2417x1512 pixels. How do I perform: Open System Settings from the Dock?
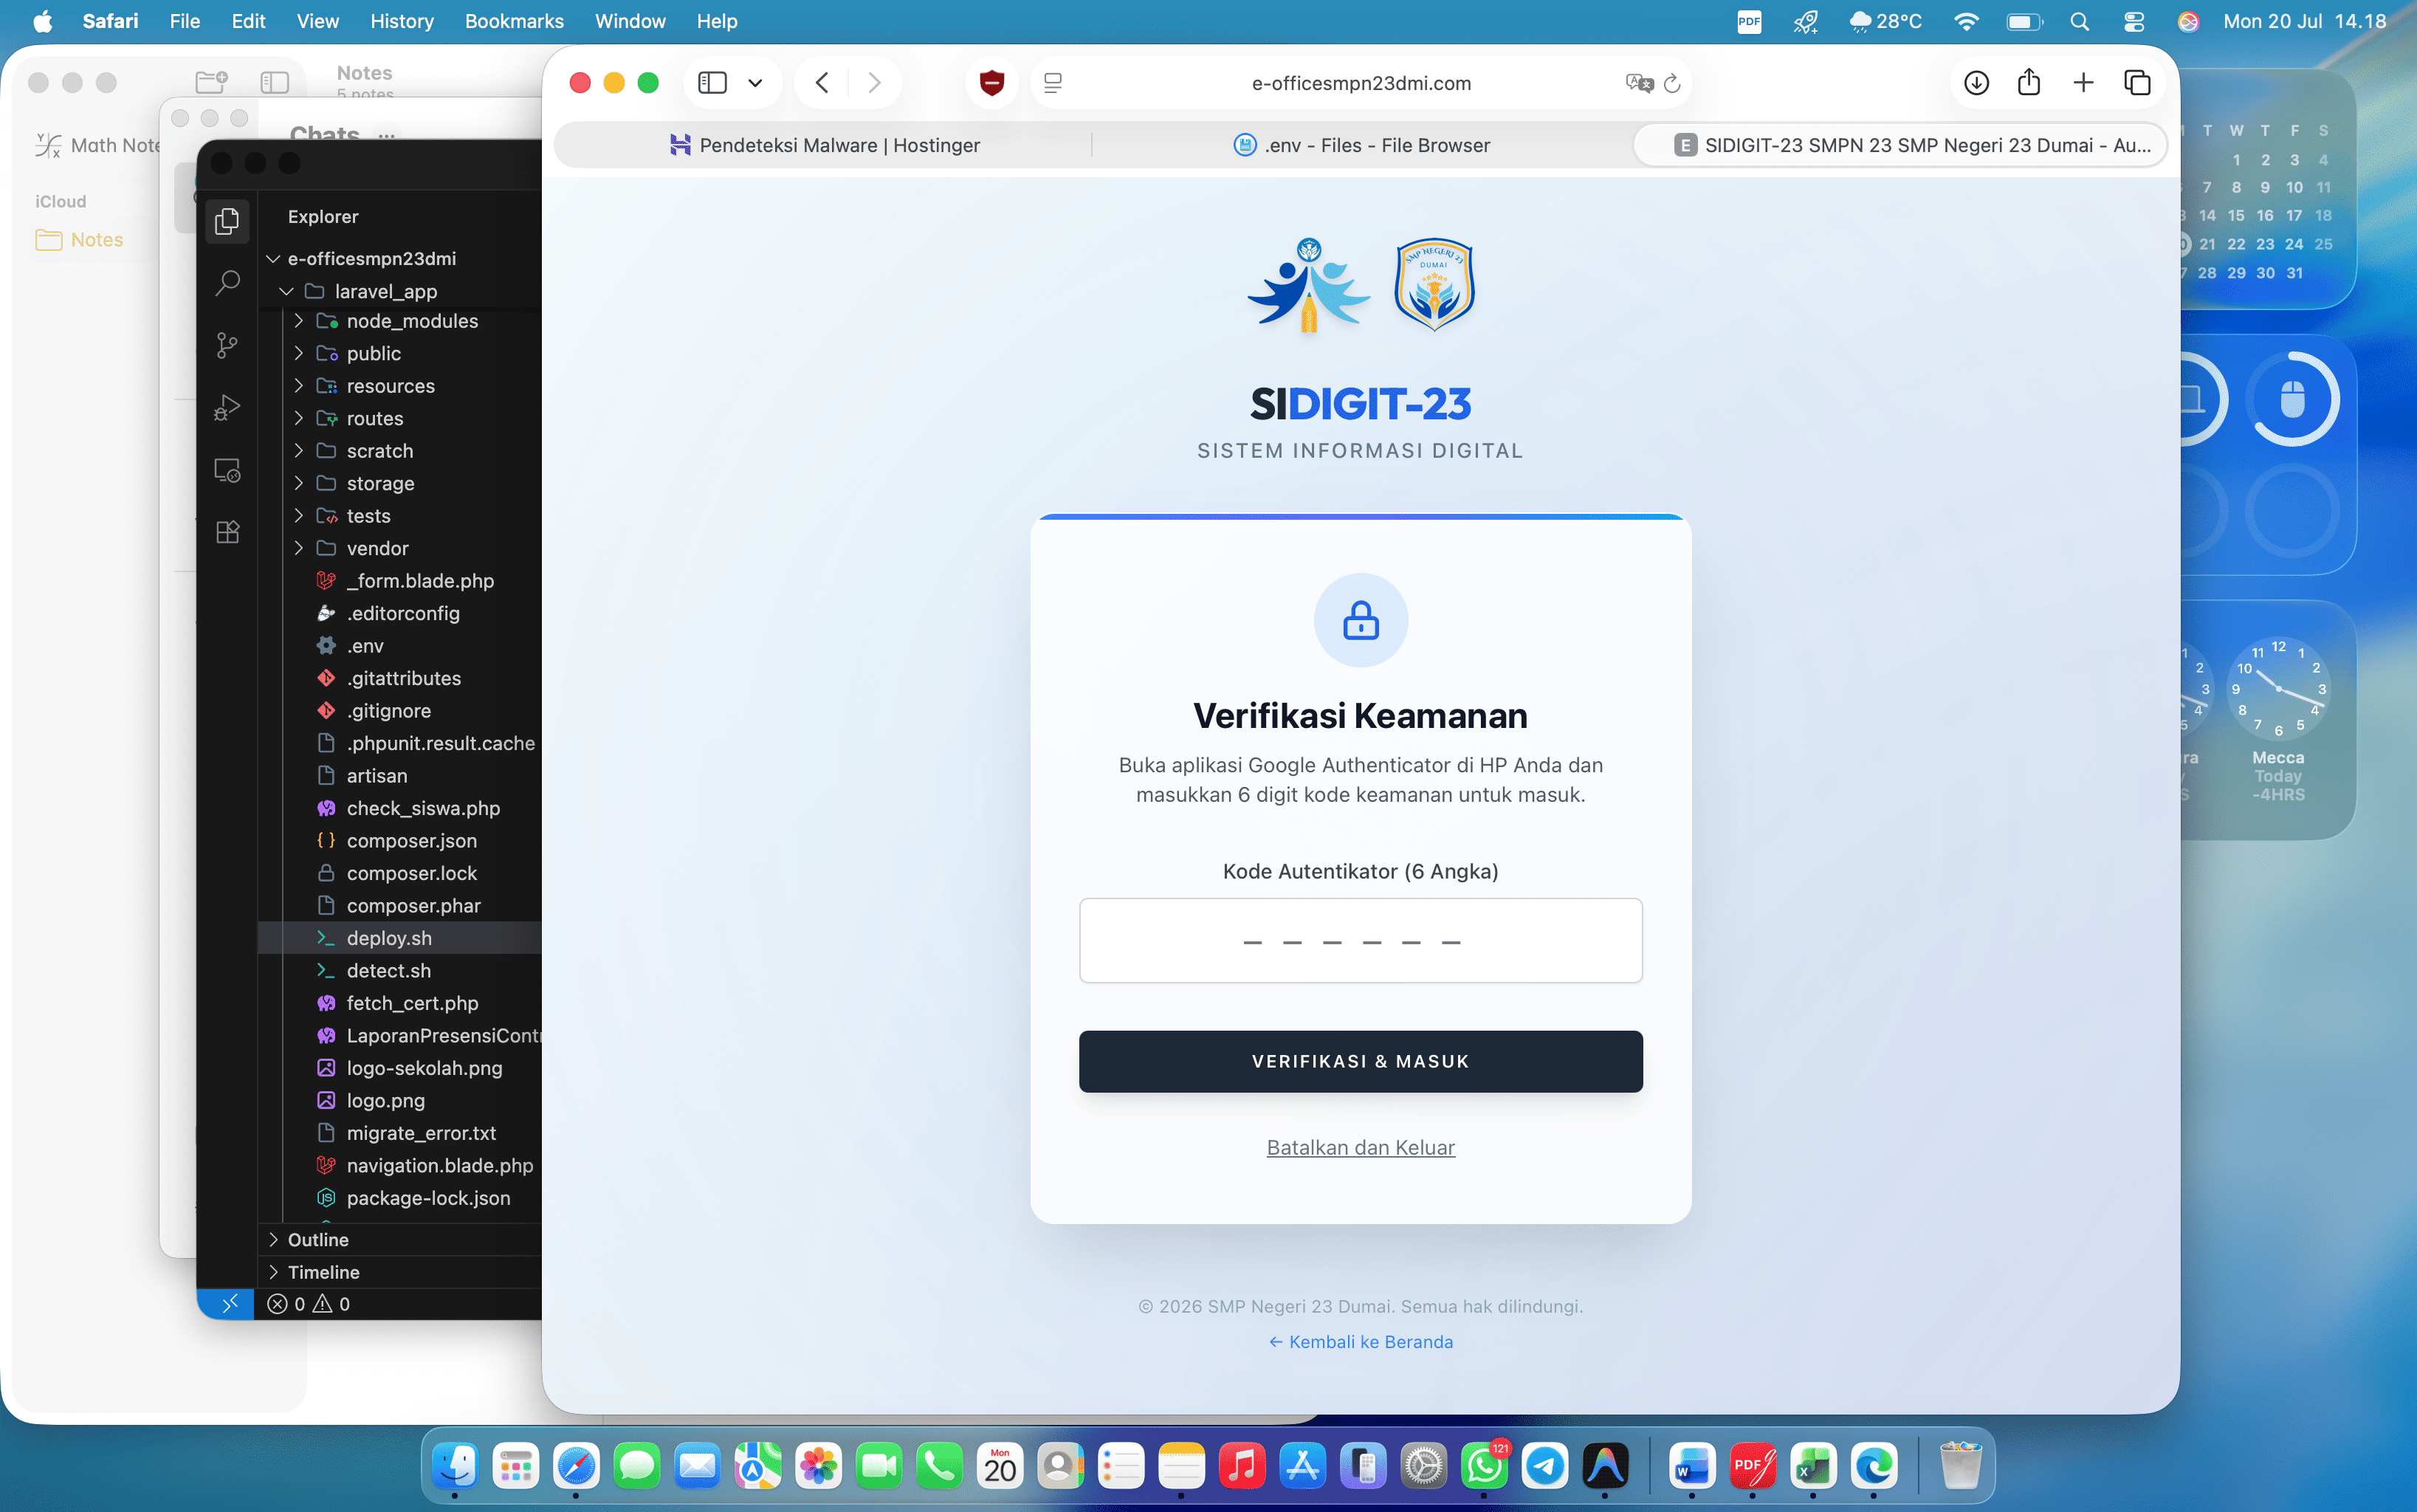tap(1424, 1466)
